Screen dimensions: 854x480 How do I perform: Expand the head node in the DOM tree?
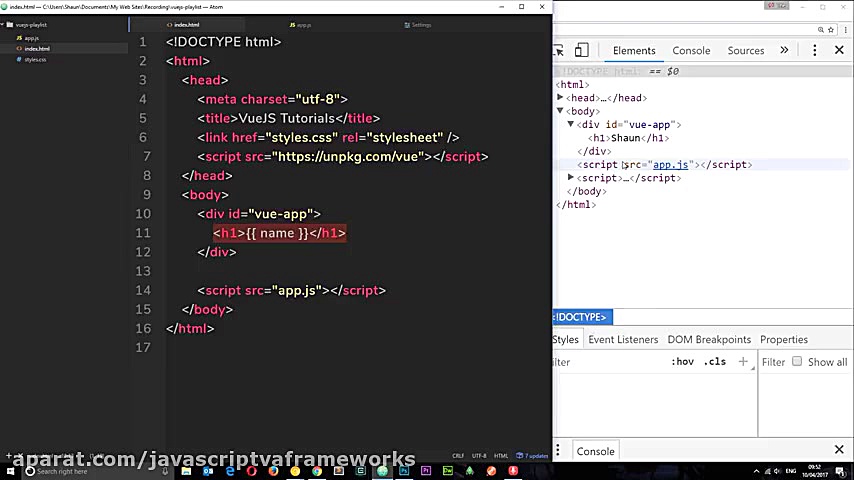(x=560, y=98)
